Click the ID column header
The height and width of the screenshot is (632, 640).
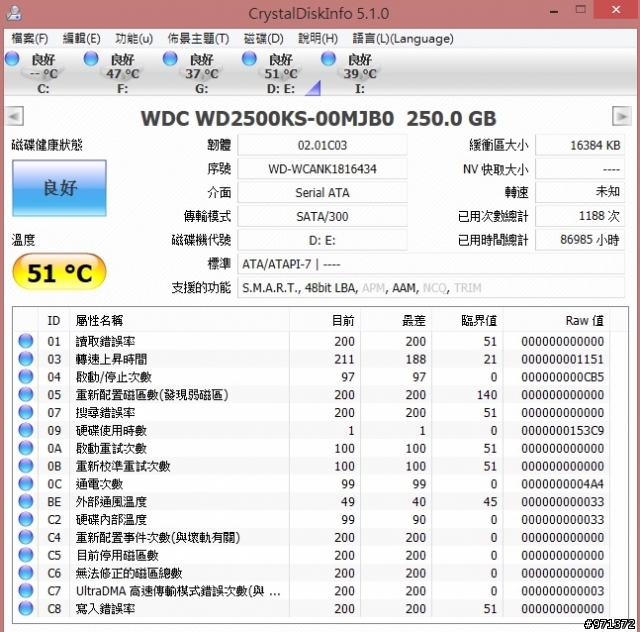(x=54, y=320)
